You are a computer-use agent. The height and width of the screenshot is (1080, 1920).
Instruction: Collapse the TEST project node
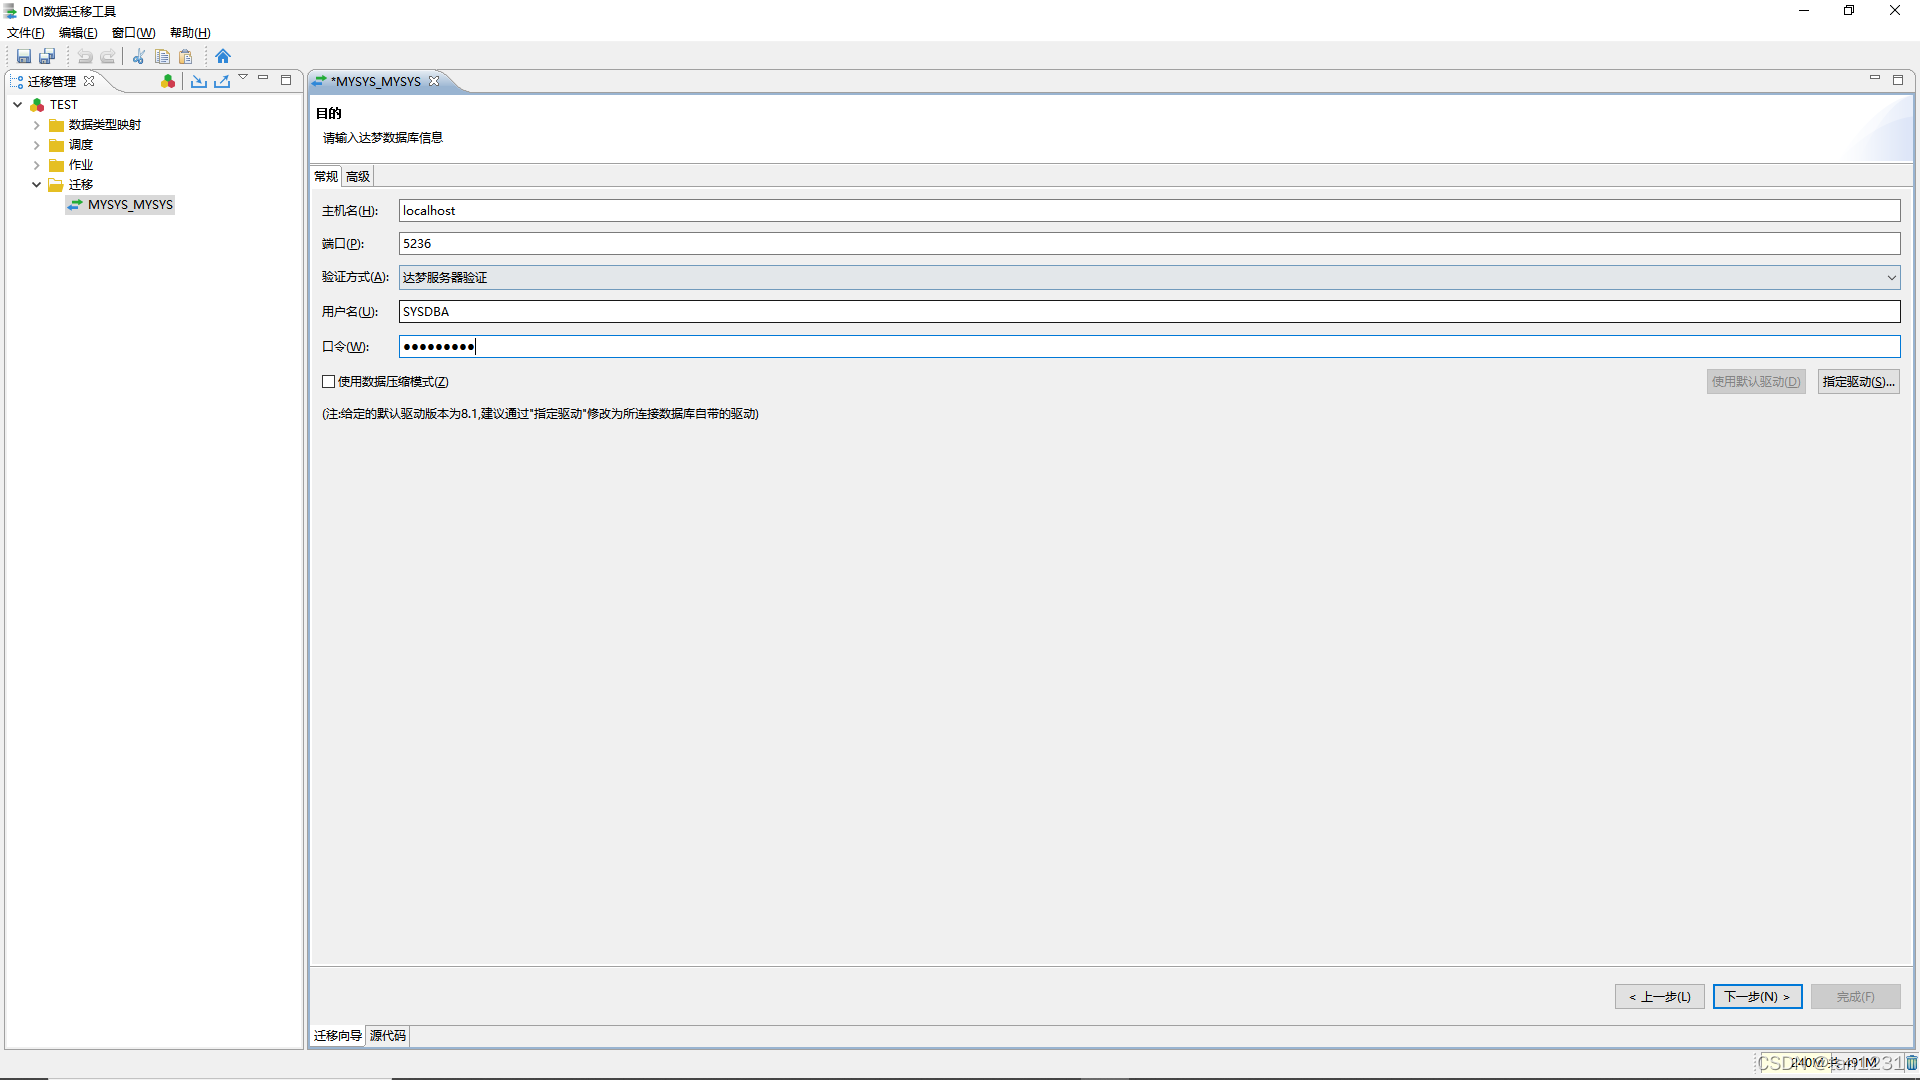point(17,105)
